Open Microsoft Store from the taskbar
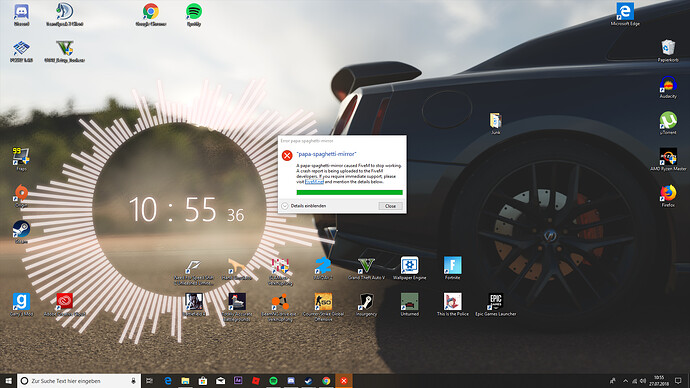 (x=203, y=381)
